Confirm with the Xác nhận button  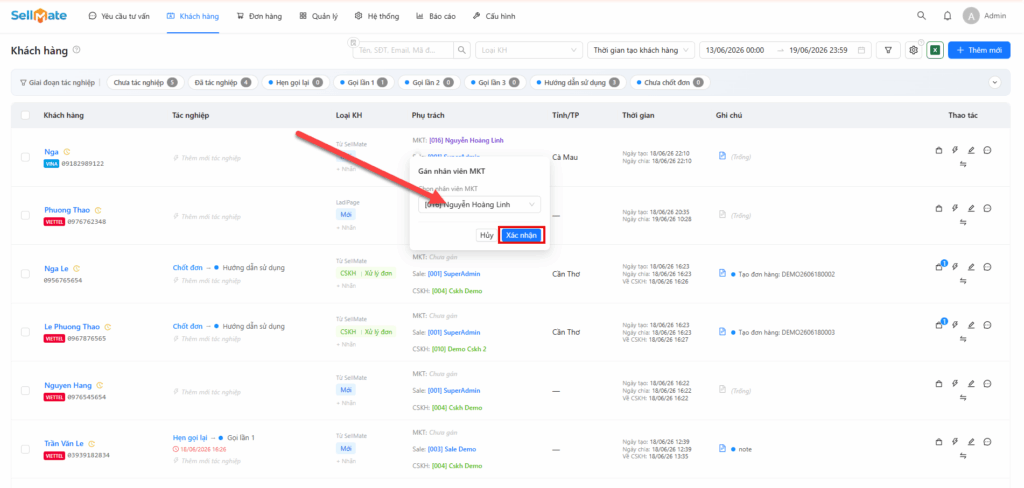(x=520, y=235)
